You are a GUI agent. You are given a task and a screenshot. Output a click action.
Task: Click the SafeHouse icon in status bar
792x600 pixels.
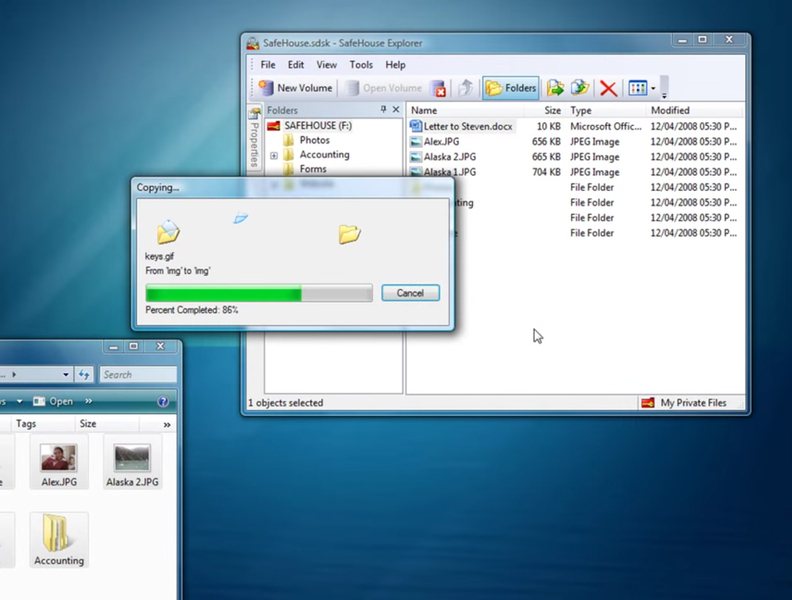coord(648,403)
